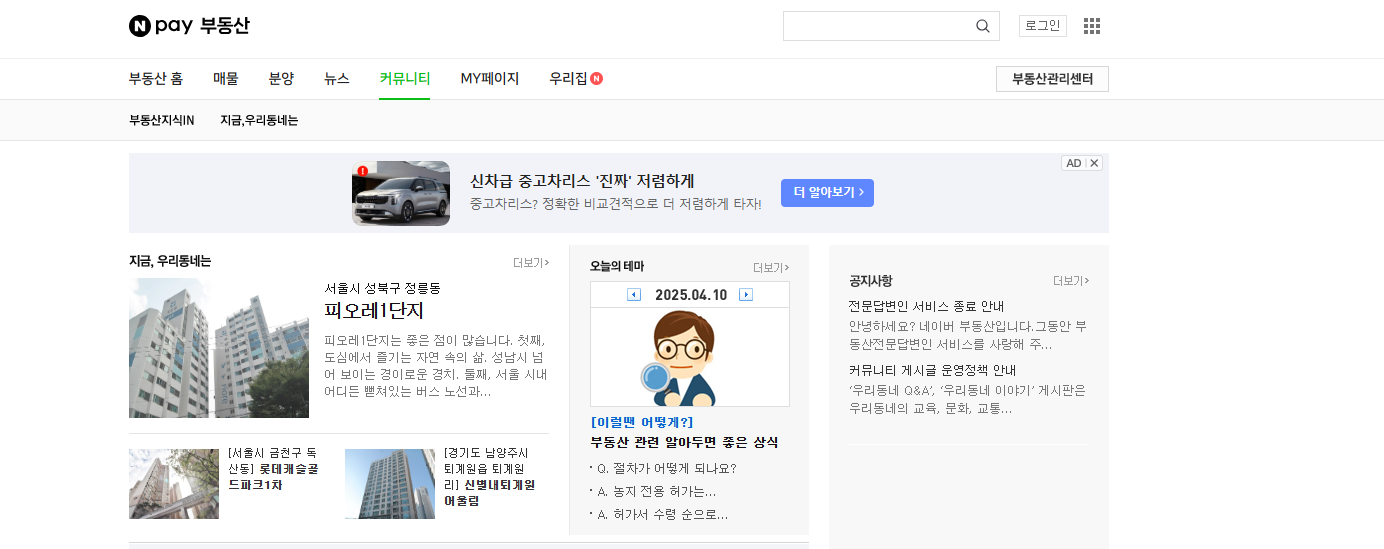This screenshot has width=1384, height=549.
Task: Click the 공지사항 section heading
Action: tap(871, 281)
